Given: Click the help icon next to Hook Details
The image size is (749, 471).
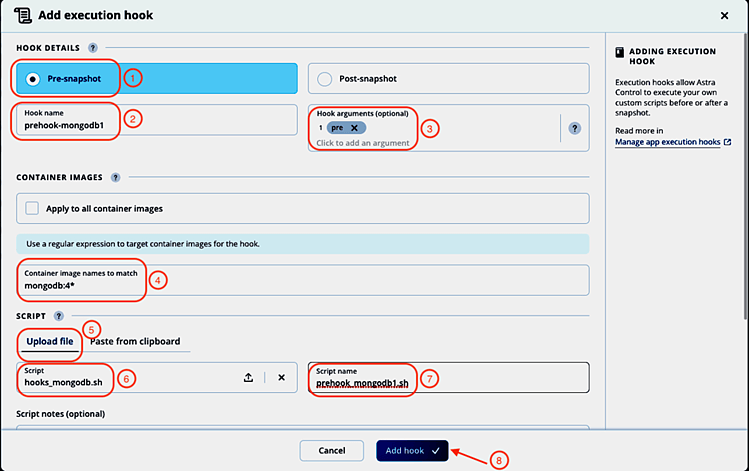Looking at the screenshot, I should click(x=93, y=47).
